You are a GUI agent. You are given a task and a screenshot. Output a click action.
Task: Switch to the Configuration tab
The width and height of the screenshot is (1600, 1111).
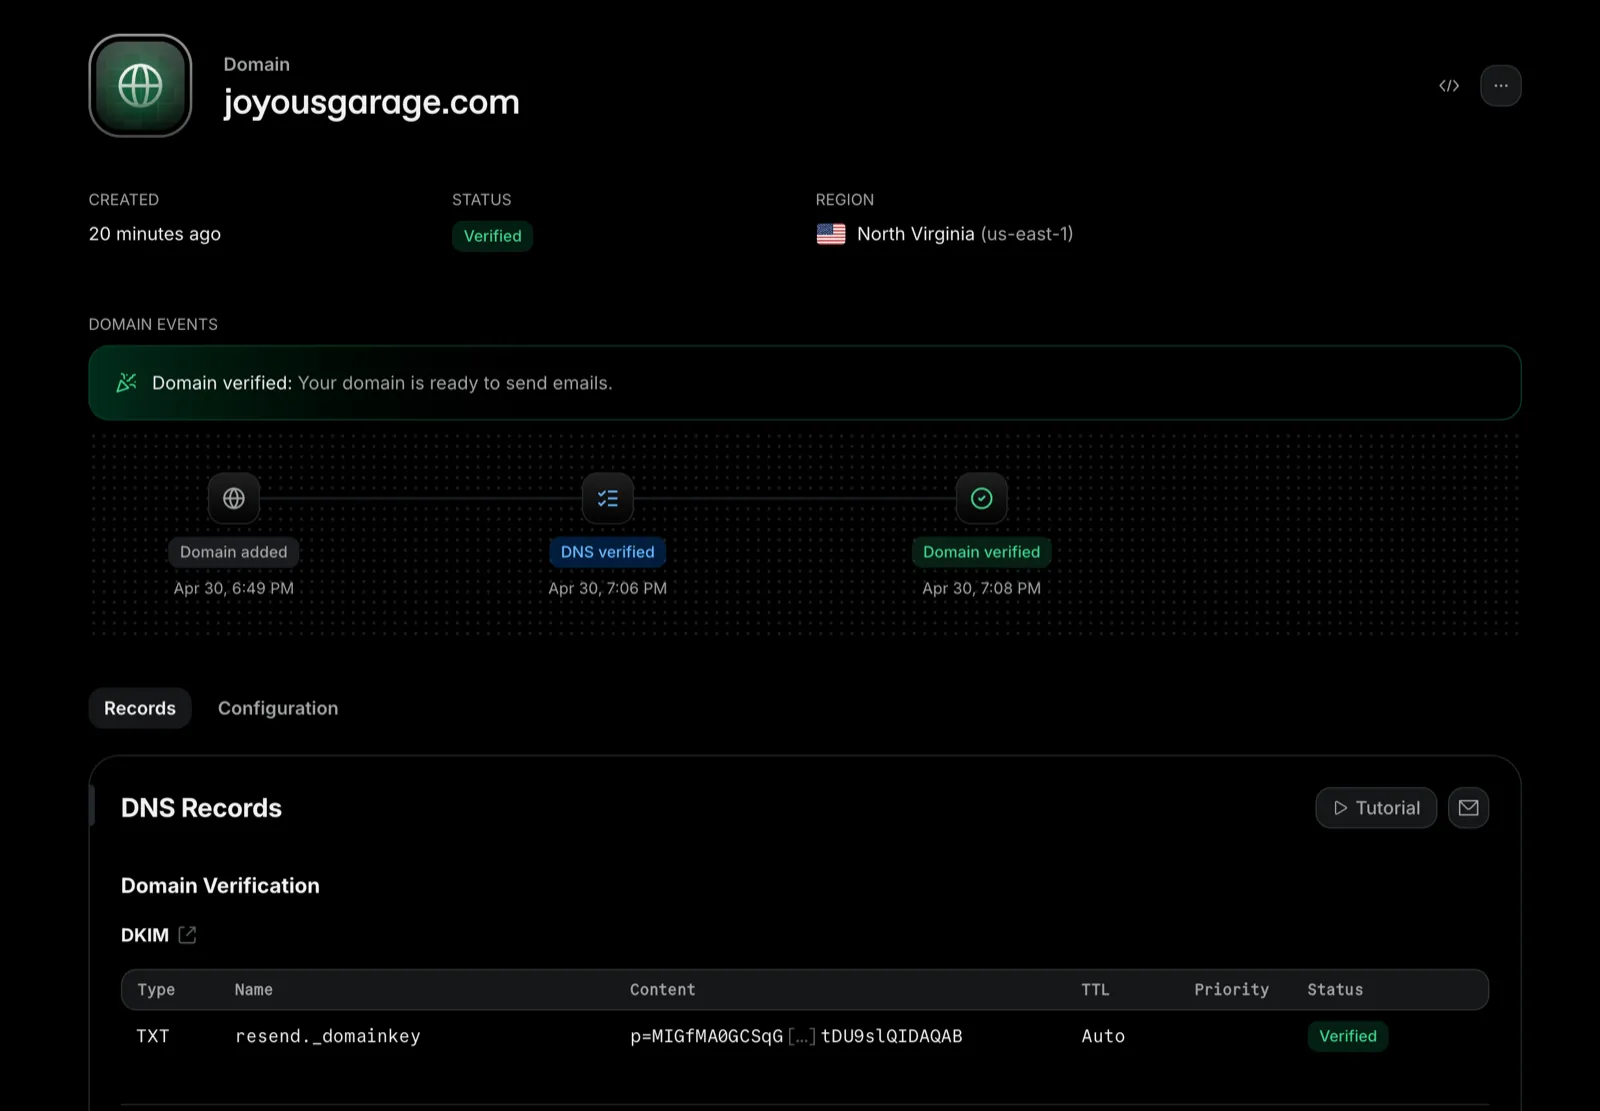point(278,708)
